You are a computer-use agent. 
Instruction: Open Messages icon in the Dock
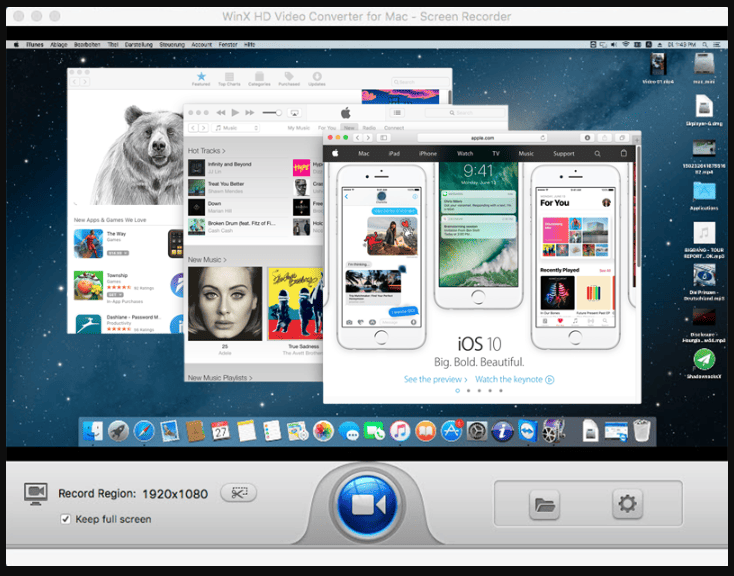[x=349, y=431]
